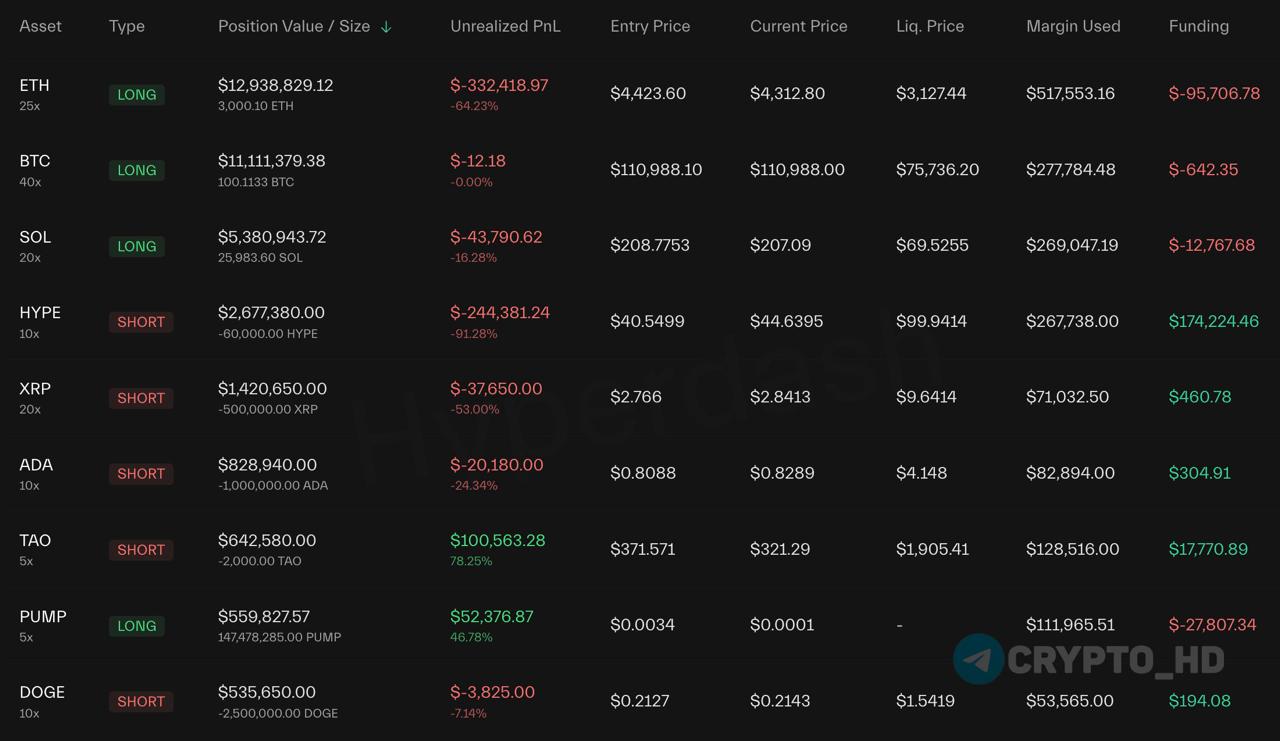The height and width of the screenshot is (741, 1280).
Task: Click the Margin Used column header
Action: coord(1073,26)
